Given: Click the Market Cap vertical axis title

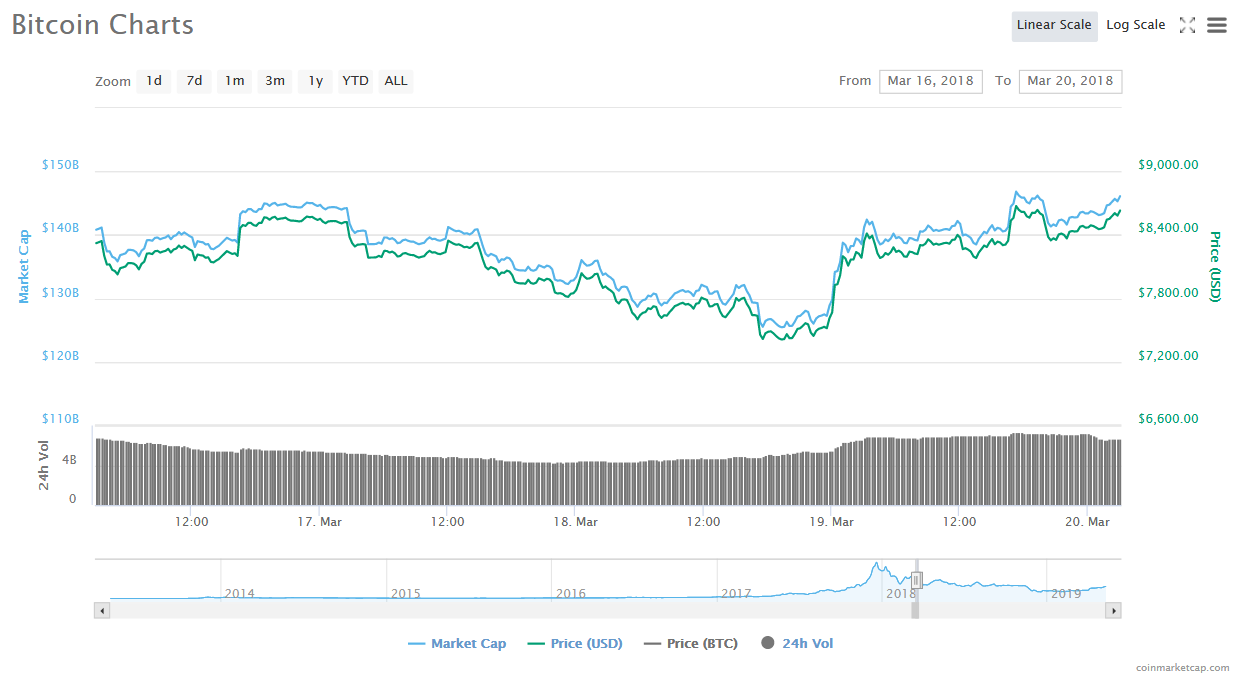Looking at the screenshot, I should (24, 266).
